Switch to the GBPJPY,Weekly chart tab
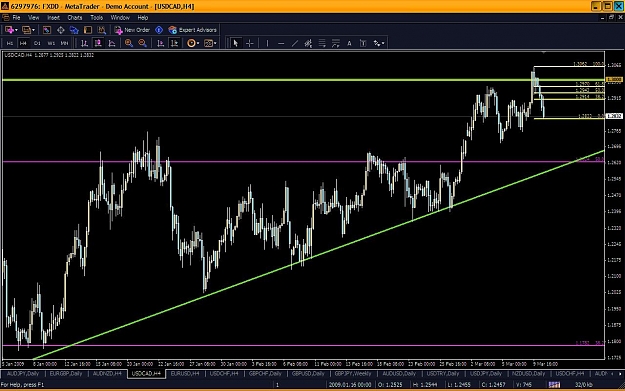The image size is (625, 391). [353, 374]
